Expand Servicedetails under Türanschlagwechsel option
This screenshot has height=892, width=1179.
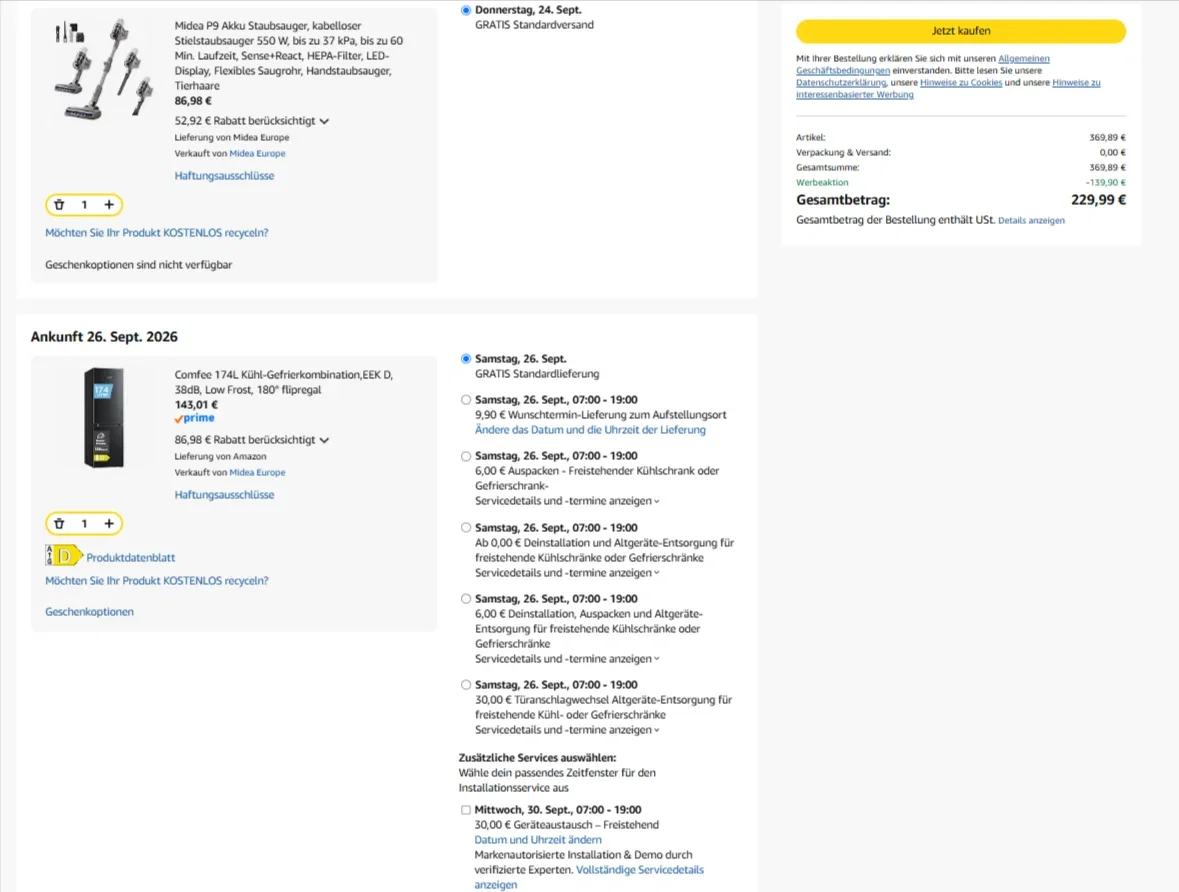[568, 730]
